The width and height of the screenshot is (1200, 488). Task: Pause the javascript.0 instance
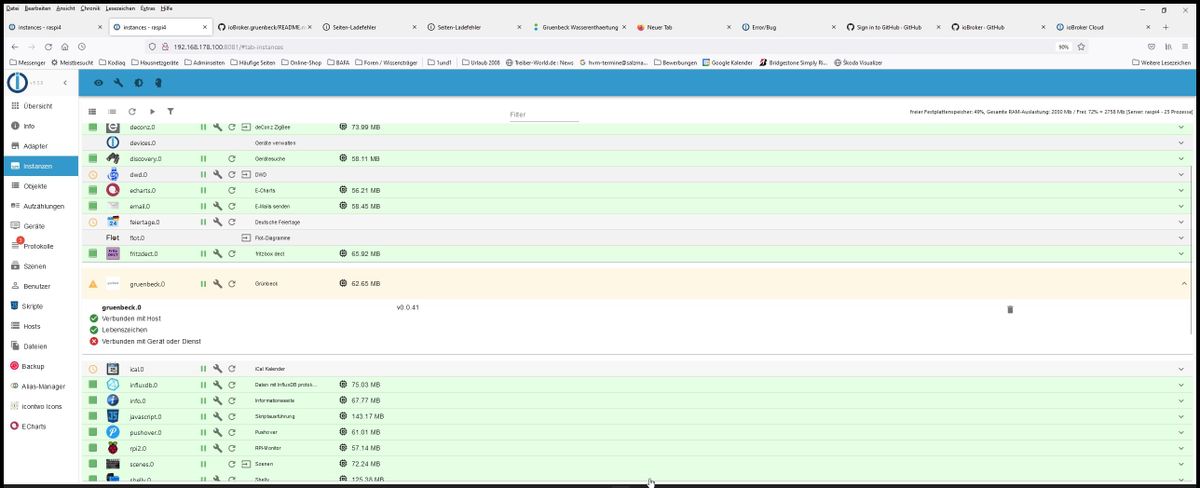click(x=203, y=416)
